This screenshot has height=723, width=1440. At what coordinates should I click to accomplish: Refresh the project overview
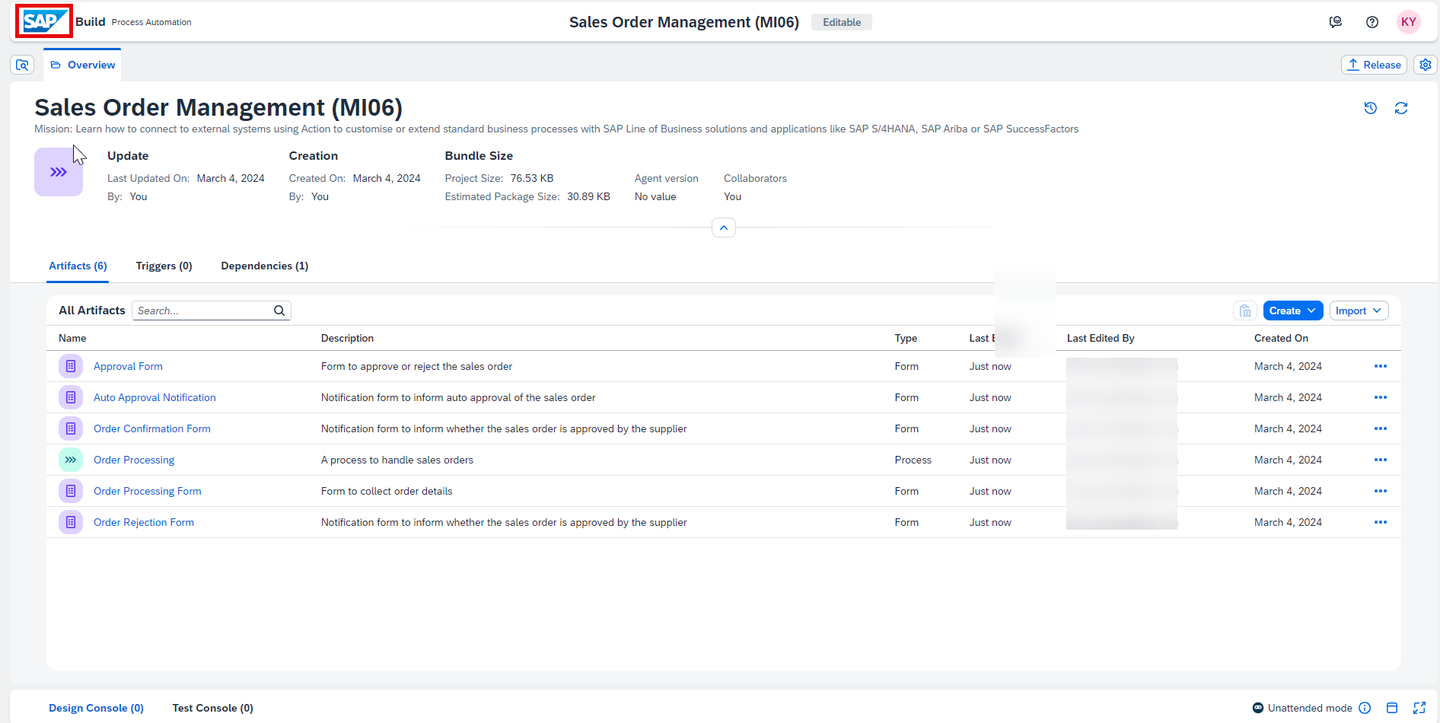coord(1401,108)
